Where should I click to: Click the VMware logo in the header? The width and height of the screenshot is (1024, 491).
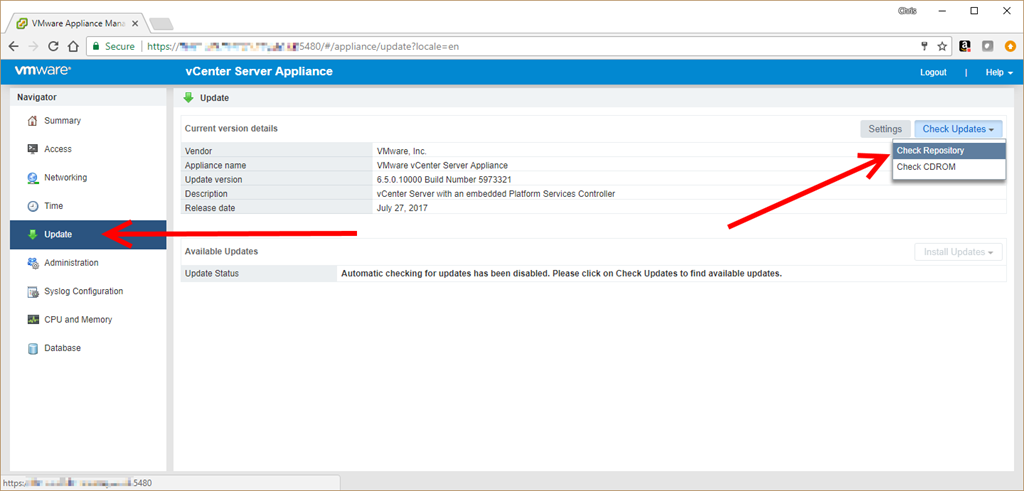[x=43, y=72]
